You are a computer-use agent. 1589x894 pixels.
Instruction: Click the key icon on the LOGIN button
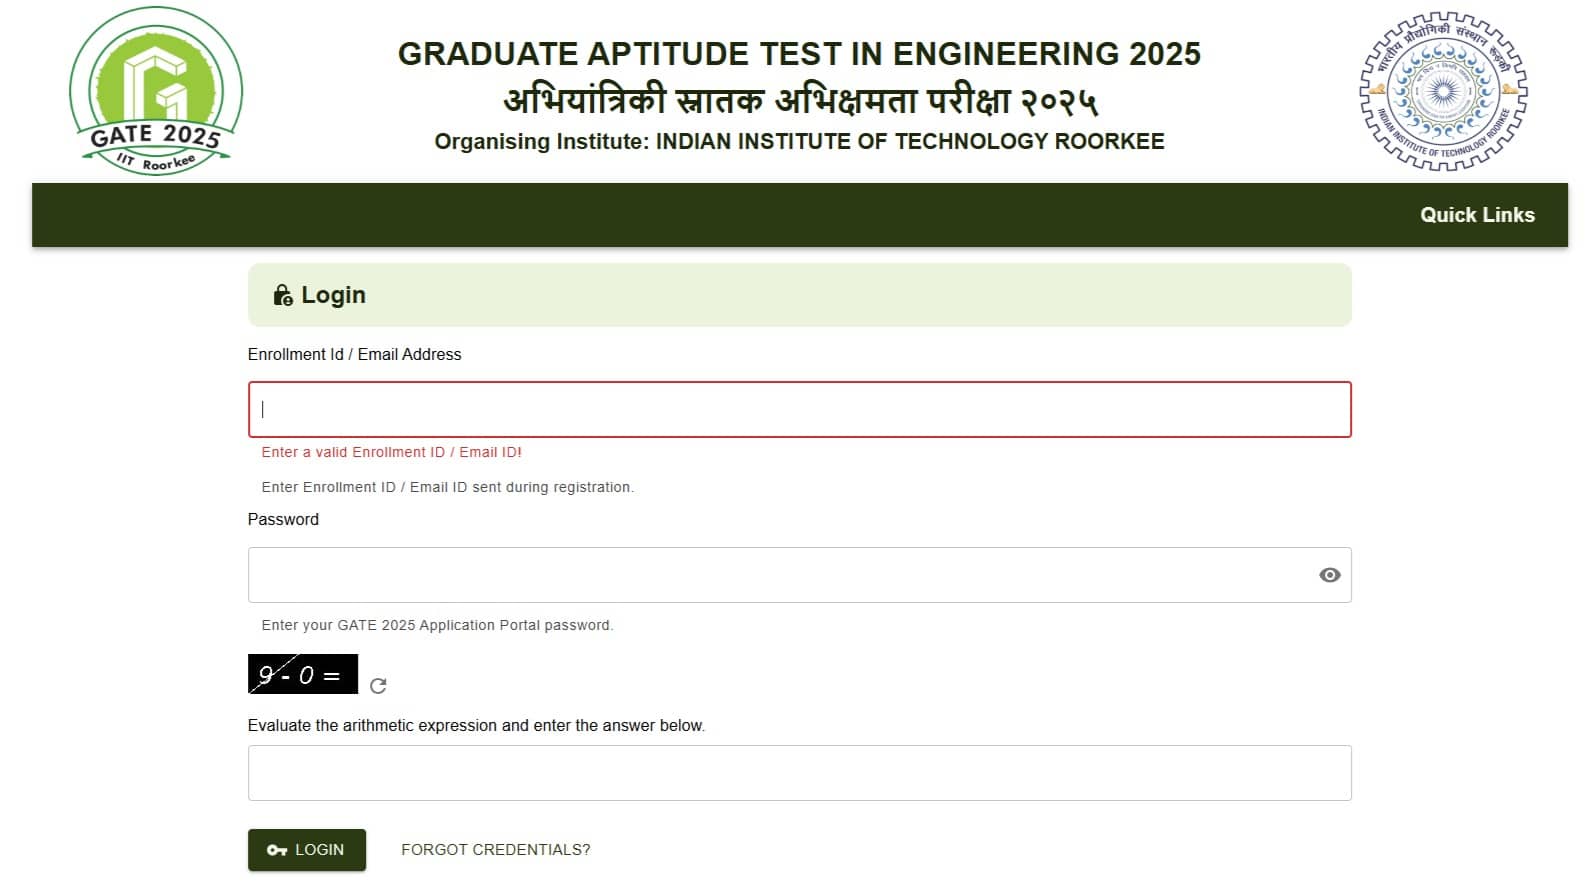pyautogui.click(x=277, y=849)
